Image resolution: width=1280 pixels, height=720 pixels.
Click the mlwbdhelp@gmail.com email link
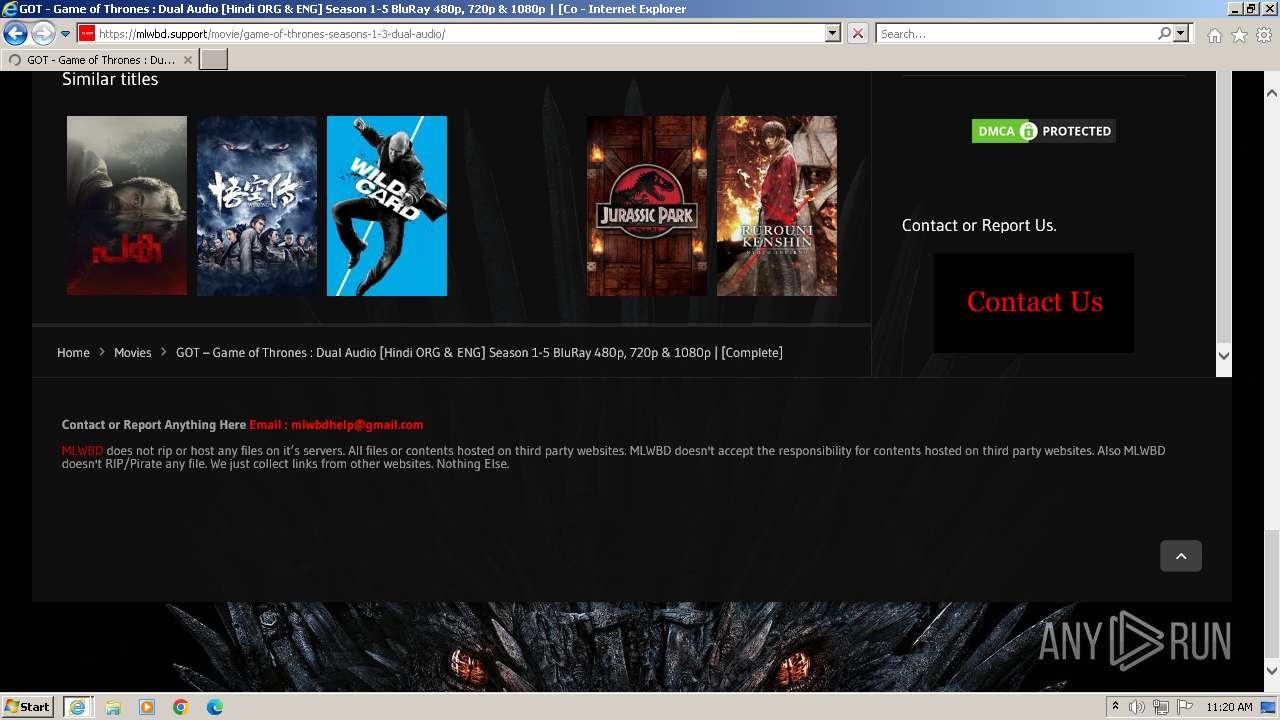coord(357,425)
